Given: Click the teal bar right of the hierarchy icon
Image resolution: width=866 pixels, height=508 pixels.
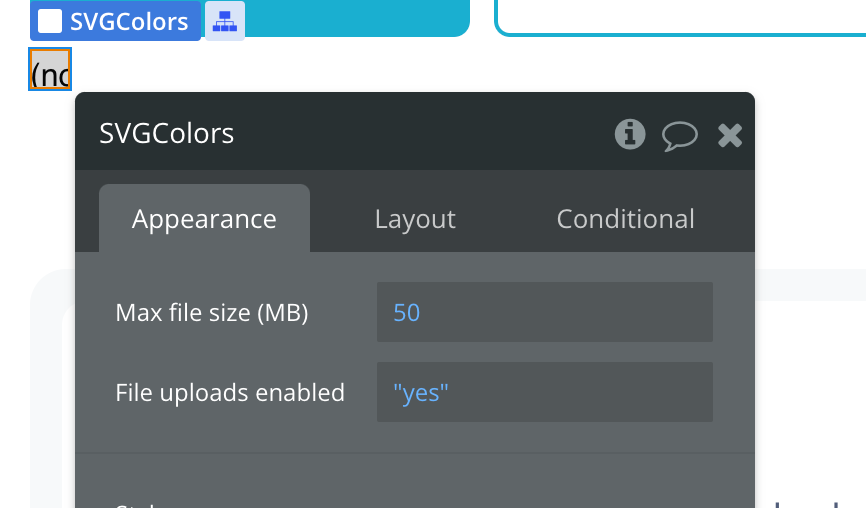Looking at the screenshot, I should click(355, 18).
